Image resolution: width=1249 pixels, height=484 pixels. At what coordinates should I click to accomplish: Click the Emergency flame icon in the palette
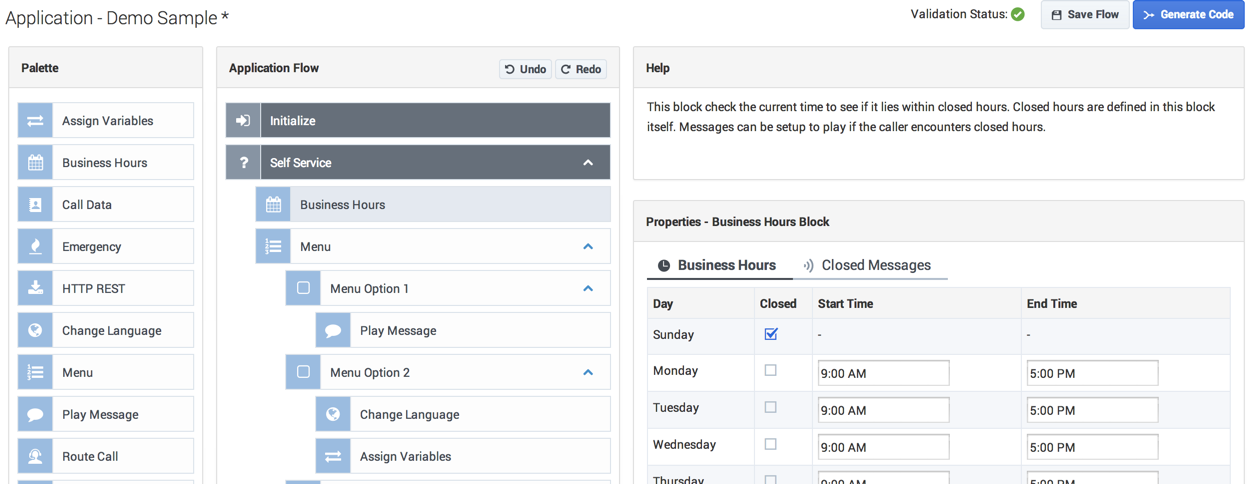(x=35, y=247)
